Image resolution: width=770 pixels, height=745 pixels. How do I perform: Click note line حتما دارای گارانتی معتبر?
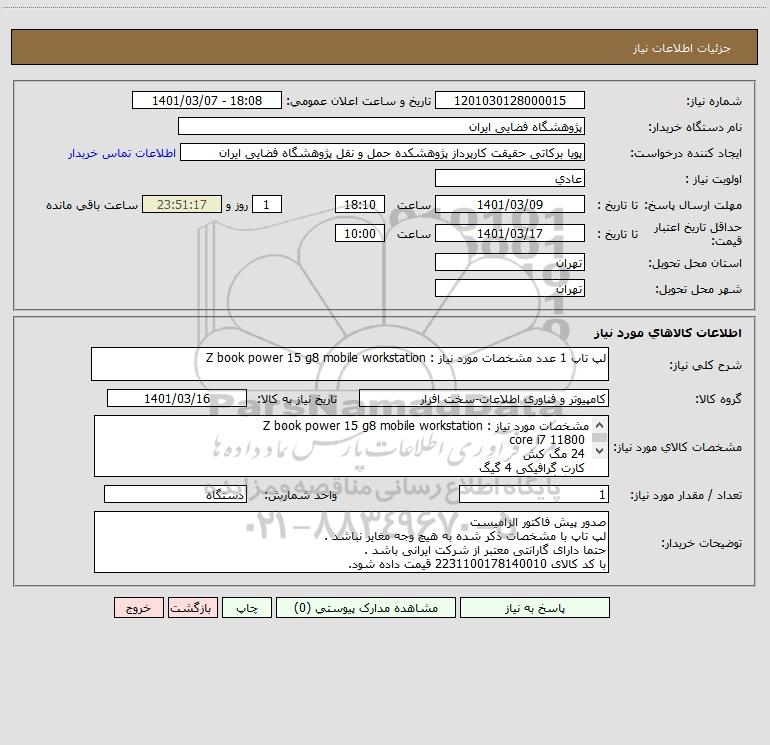coord(486,550)
